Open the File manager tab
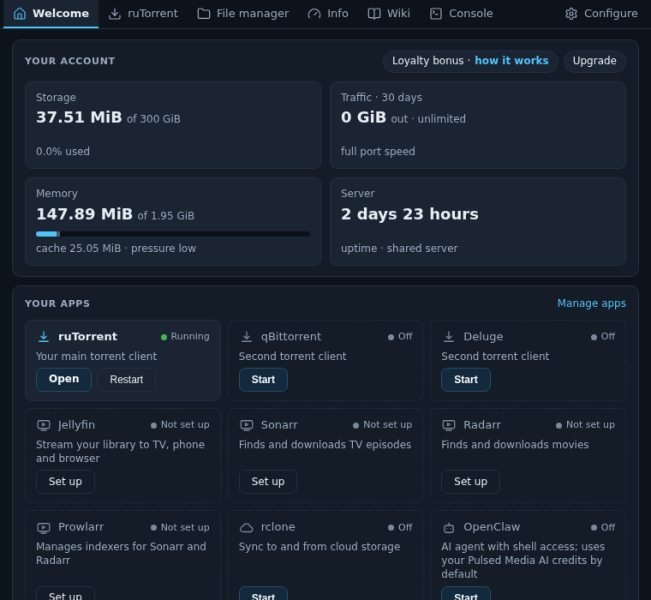The image size is (651, 600). coord(243,14)
